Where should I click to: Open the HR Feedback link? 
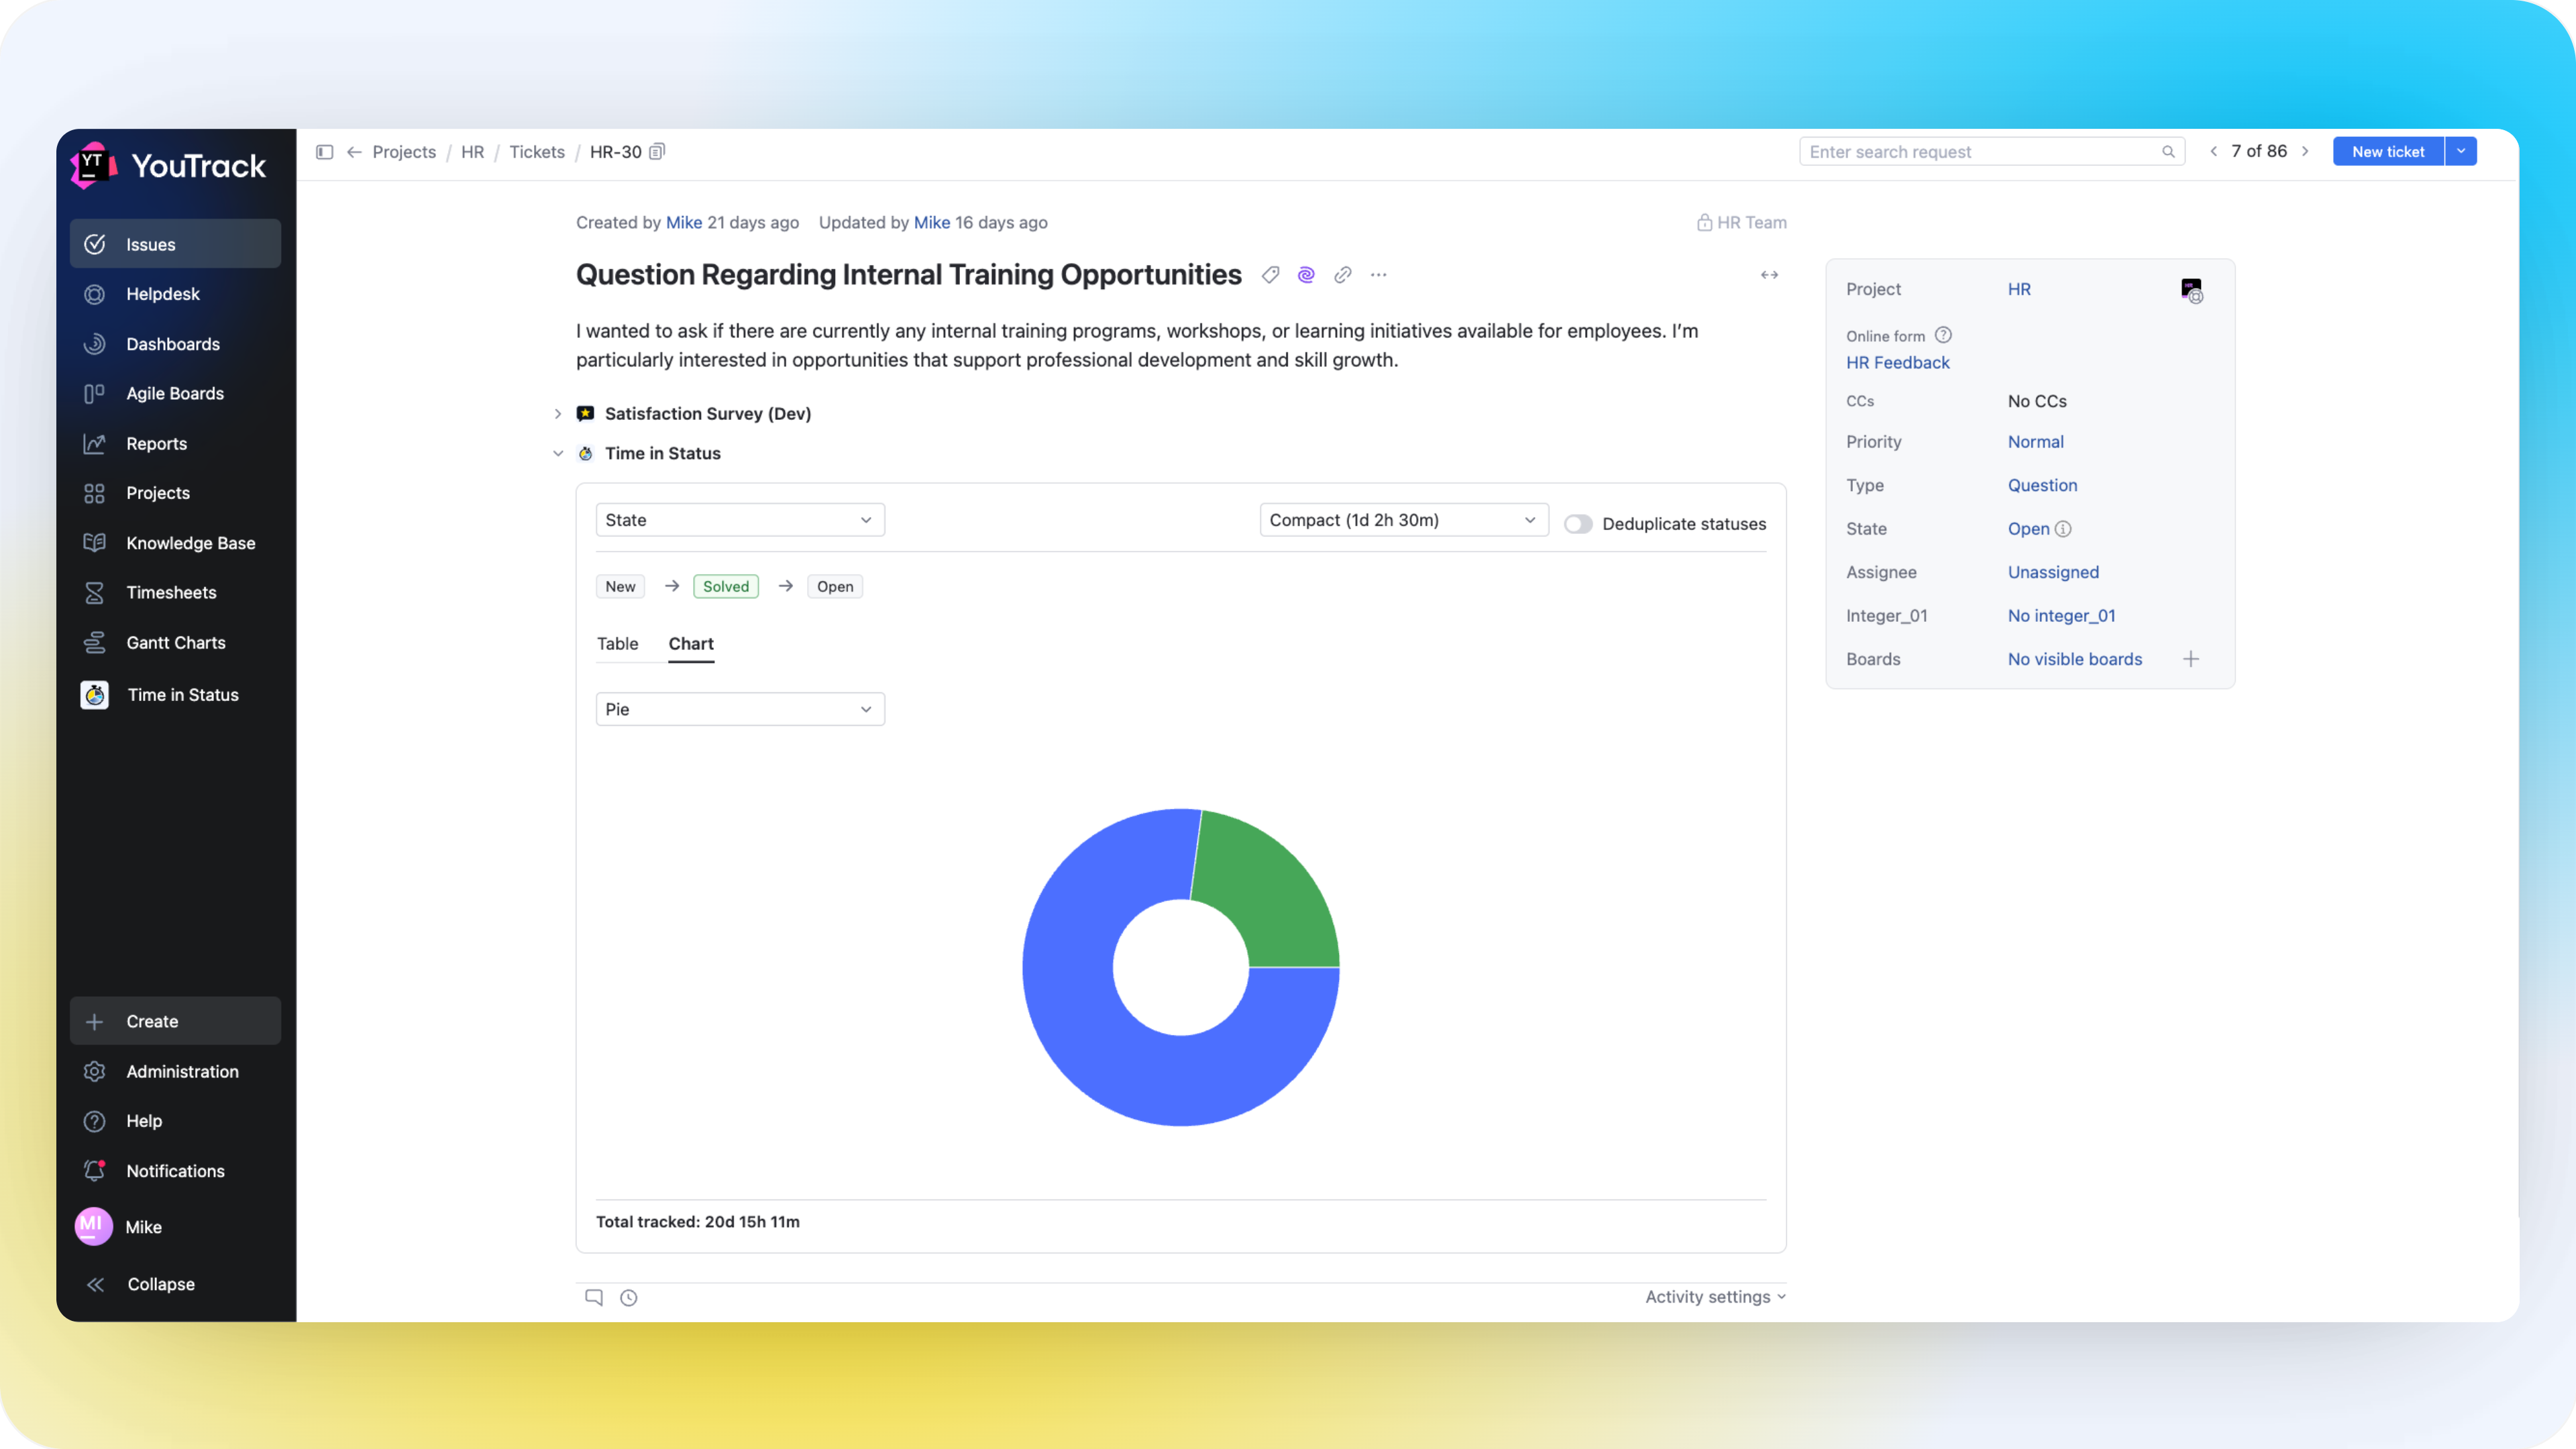coord(1897,363)
